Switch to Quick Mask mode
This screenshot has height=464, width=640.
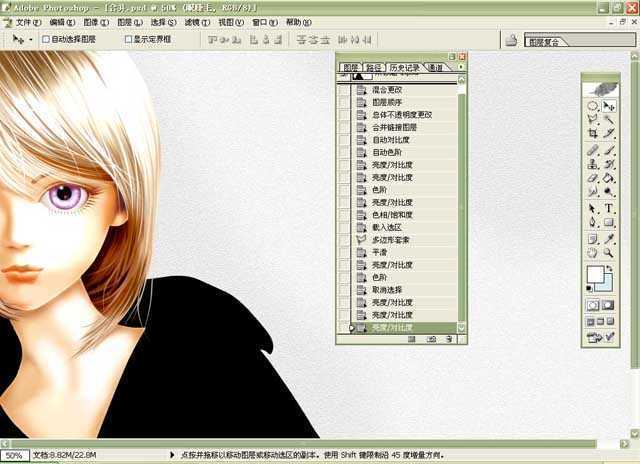click(x=609, y=305)
